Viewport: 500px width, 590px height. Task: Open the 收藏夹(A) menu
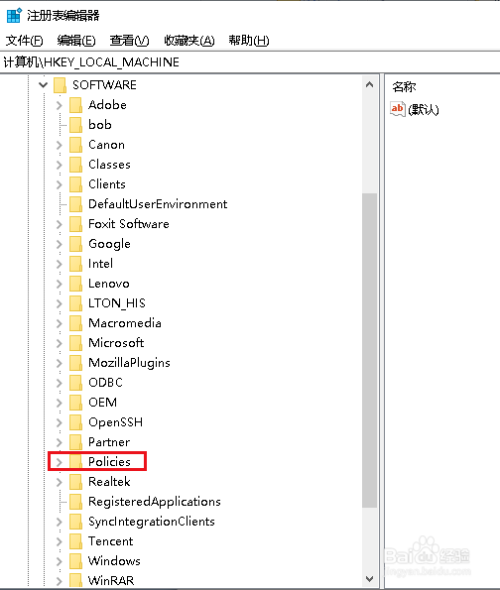189,40
